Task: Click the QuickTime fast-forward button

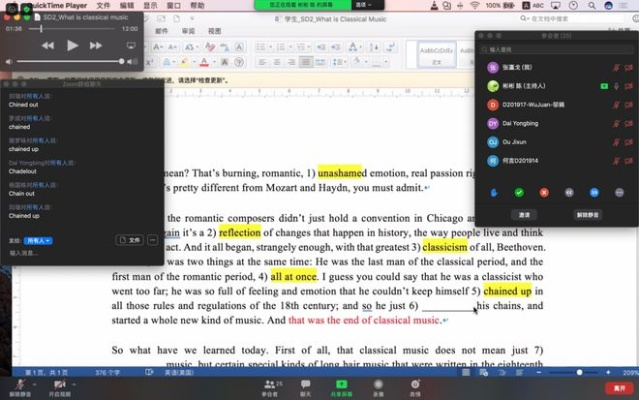Action: [x=96, y=45]
